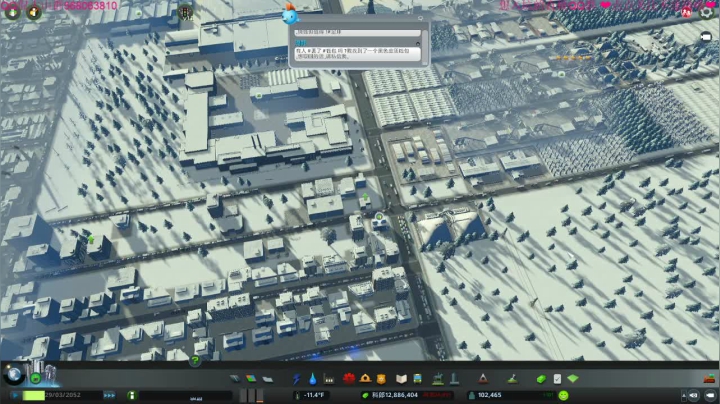
Task: Click the green milestones circle icon
Action: coord(35,378)
